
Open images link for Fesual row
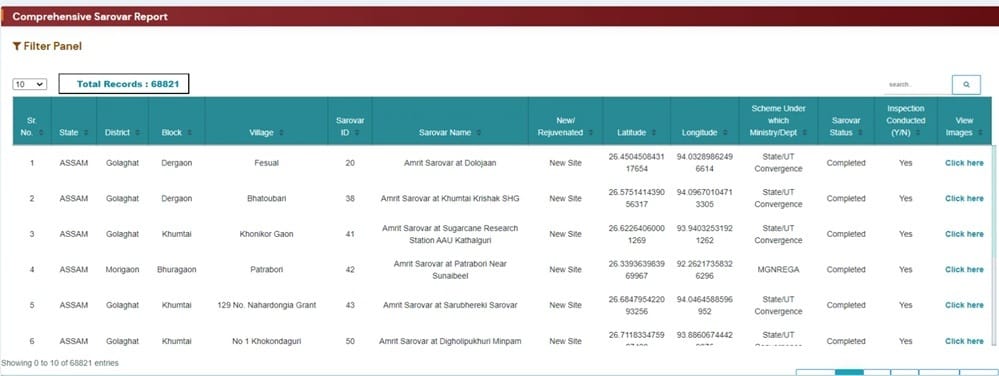964,163
